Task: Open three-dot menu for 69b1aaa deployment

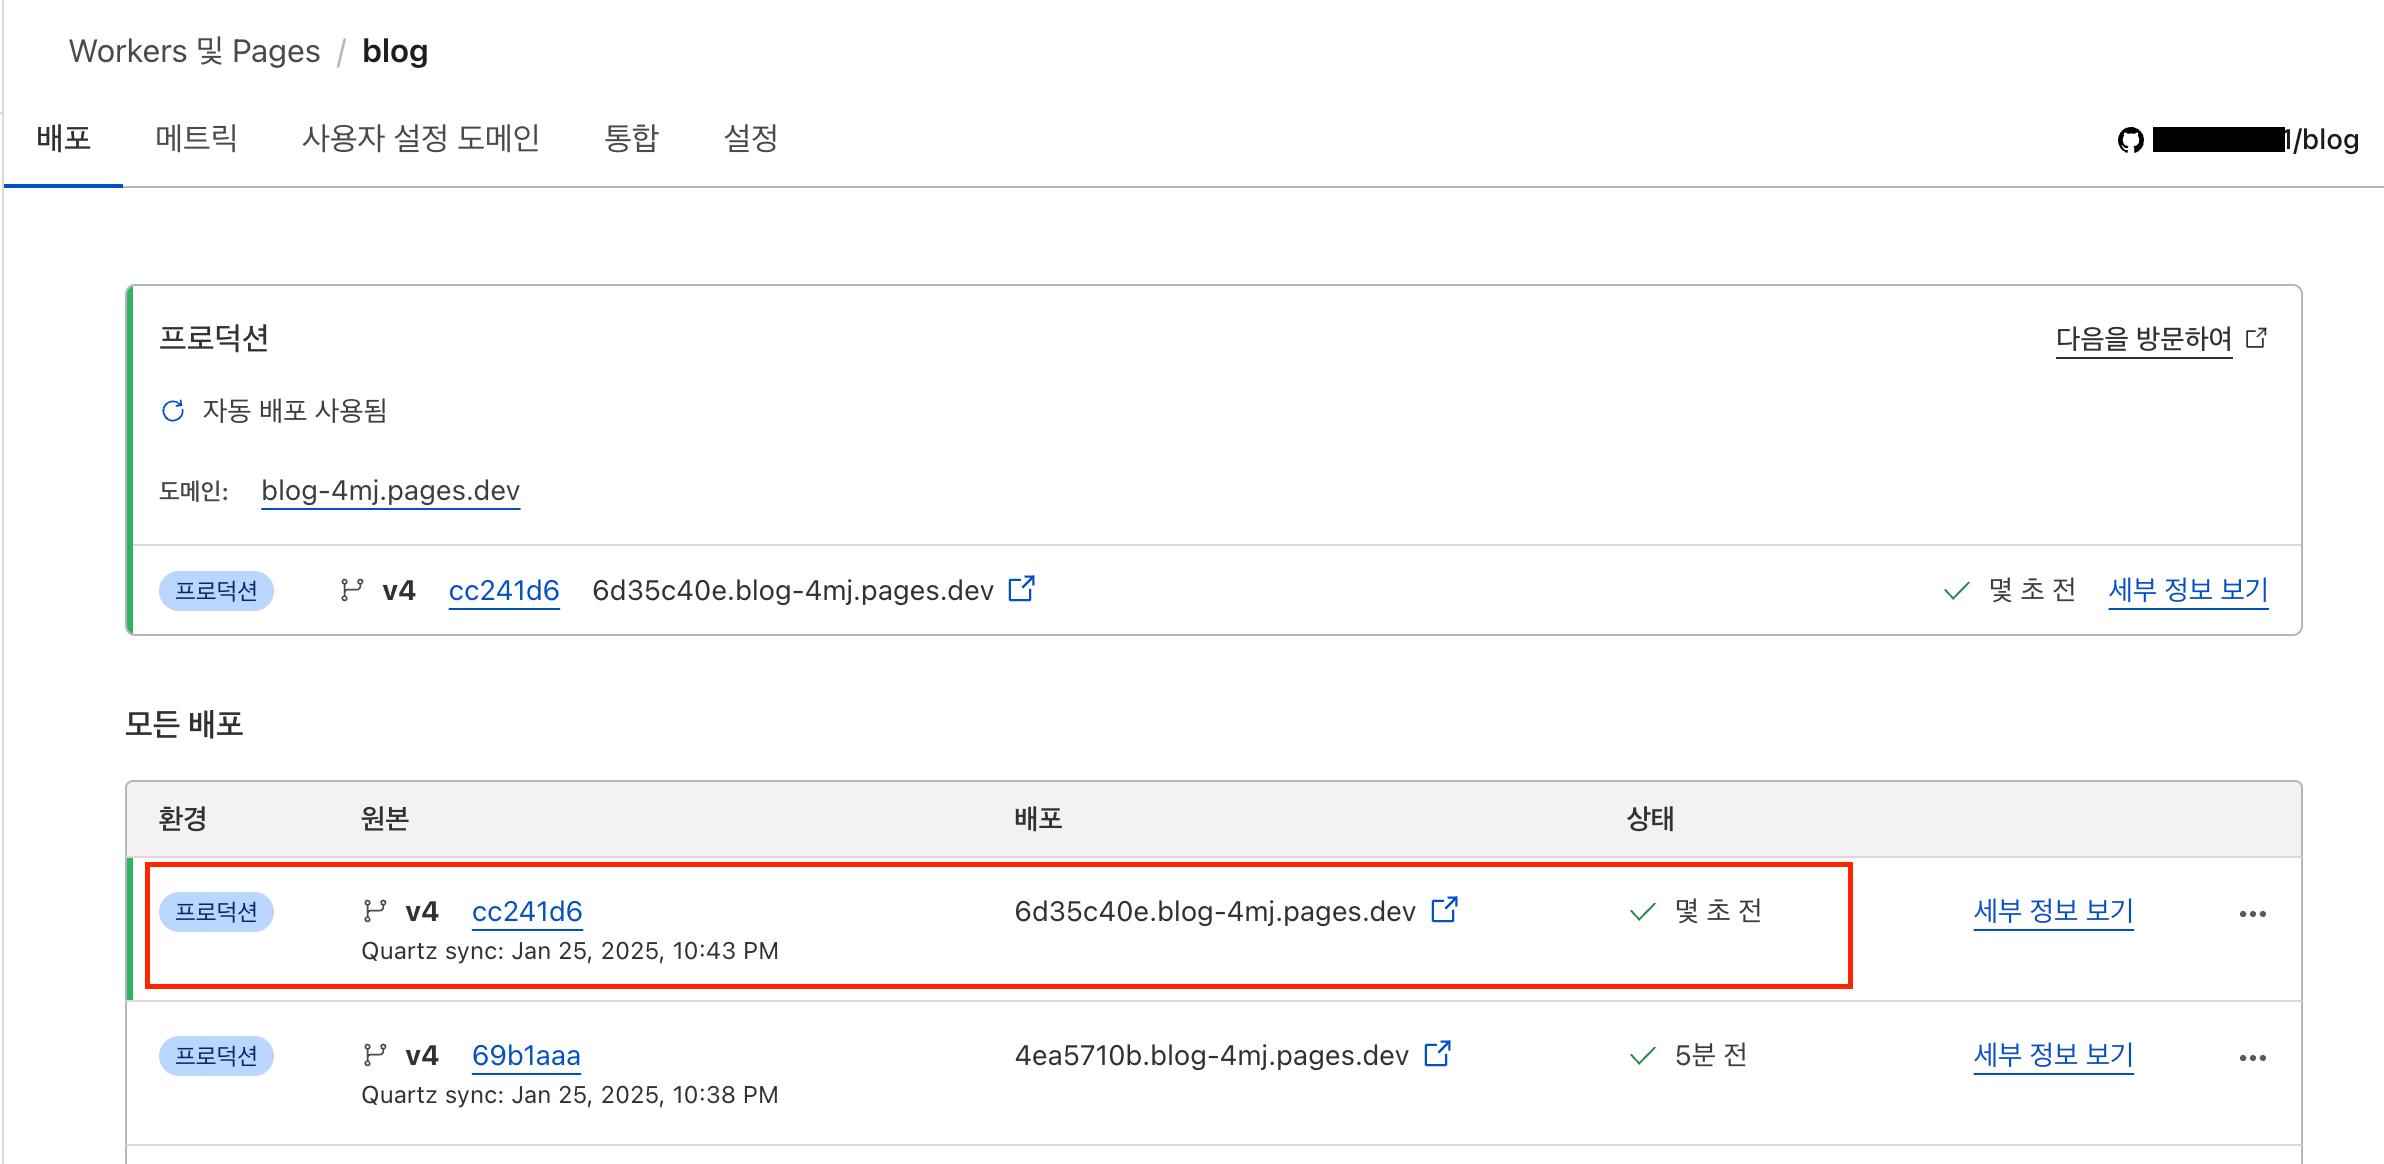Action: (2252, 1057)
